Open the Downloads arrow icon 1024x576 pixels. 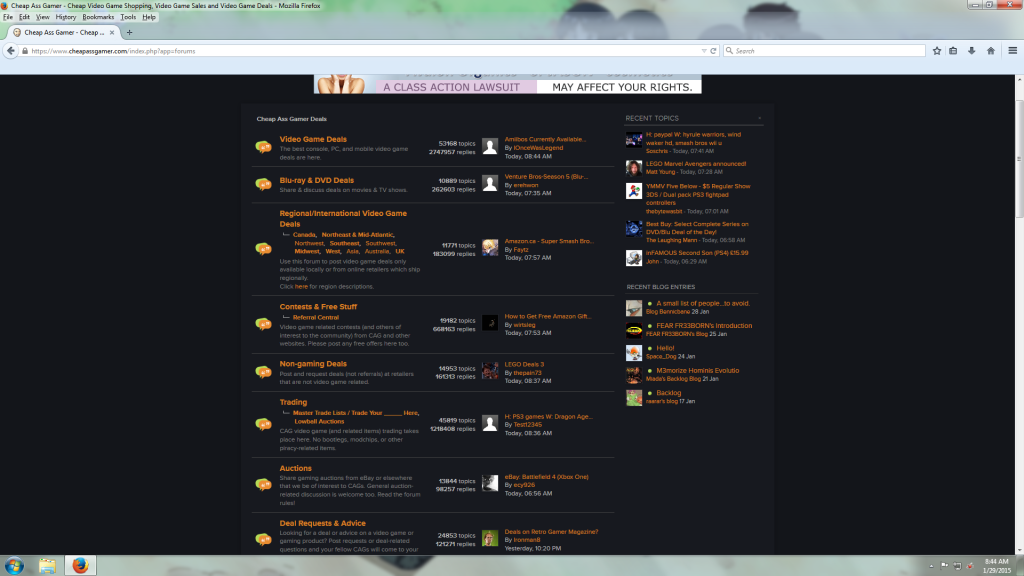(x=972, y=50)
